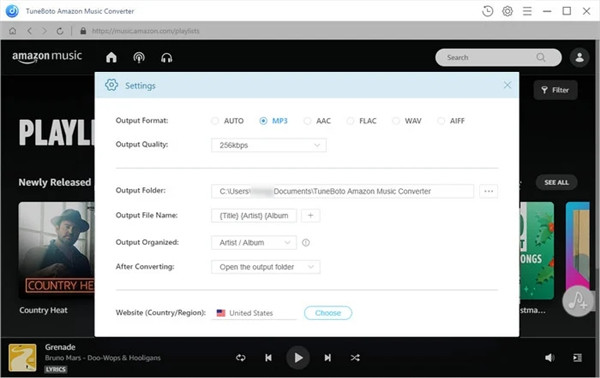Select WAV output format

click(x=407, y=121)
